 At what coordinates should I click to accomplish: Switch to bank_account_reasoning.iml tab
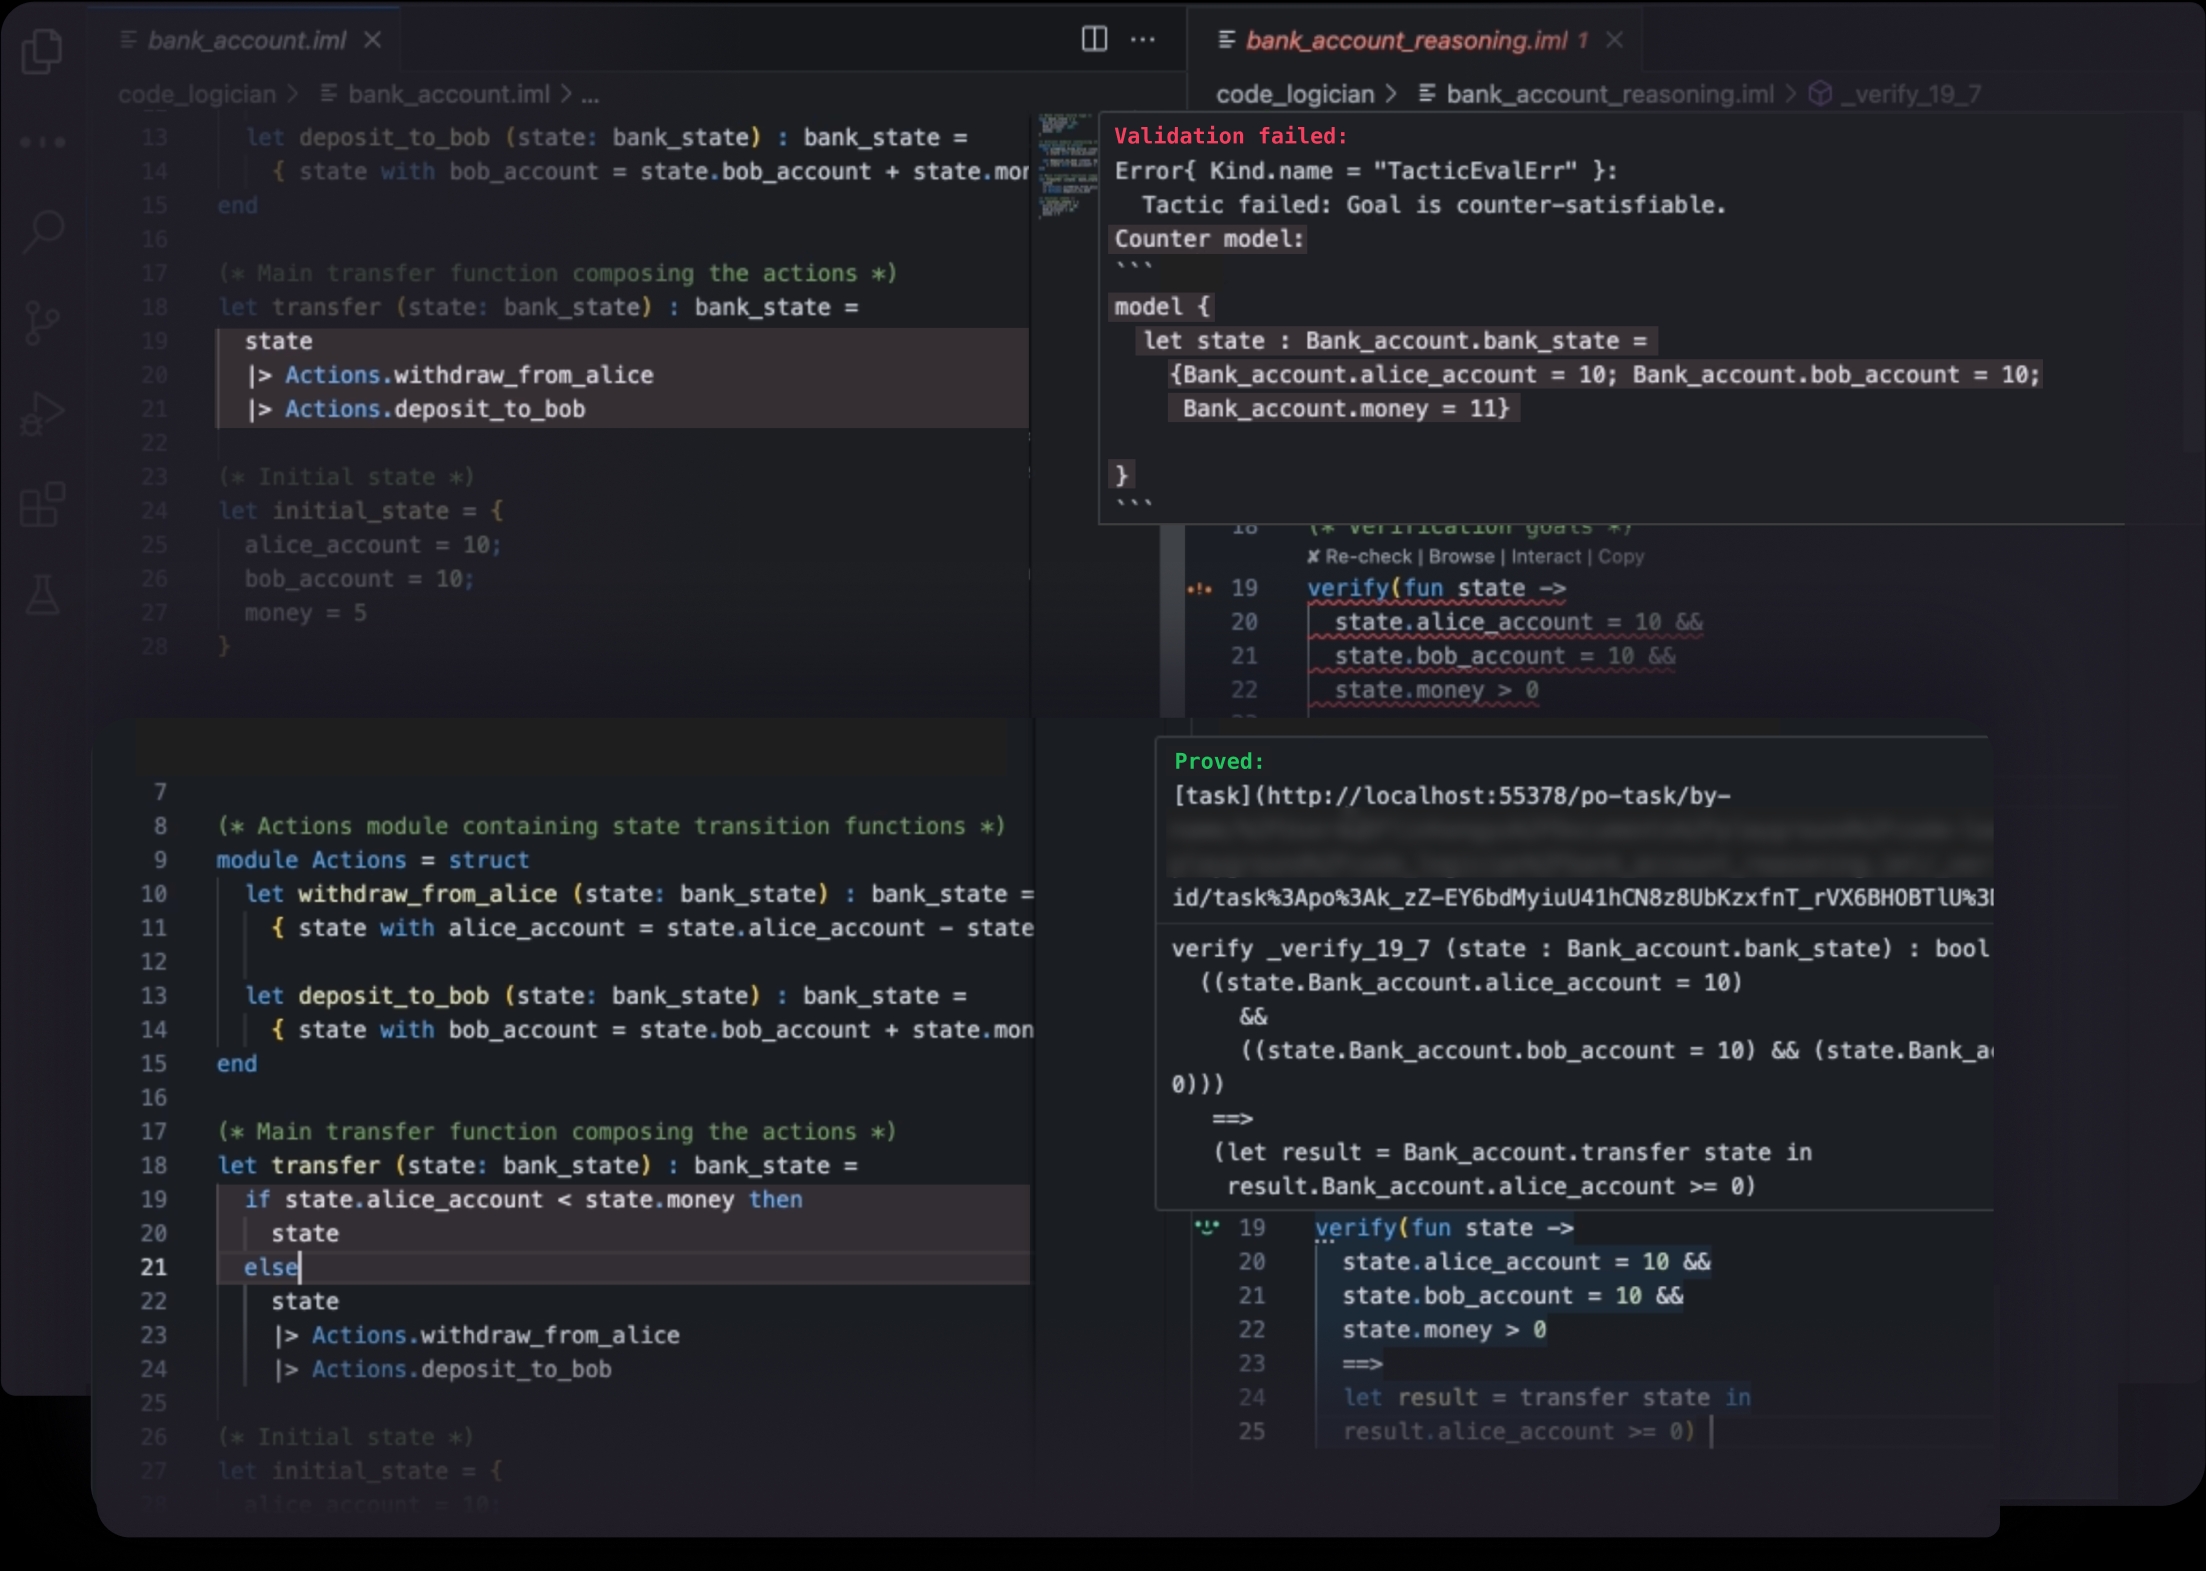[x=1405, y=40]
